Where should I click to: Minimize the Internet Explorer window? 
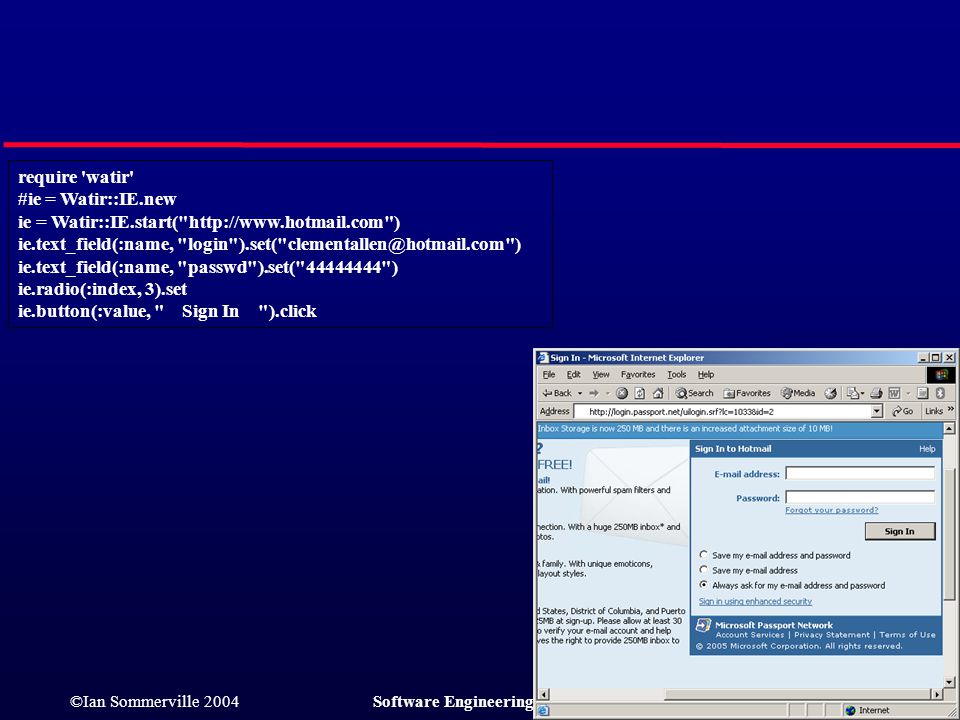pos(923,358)
